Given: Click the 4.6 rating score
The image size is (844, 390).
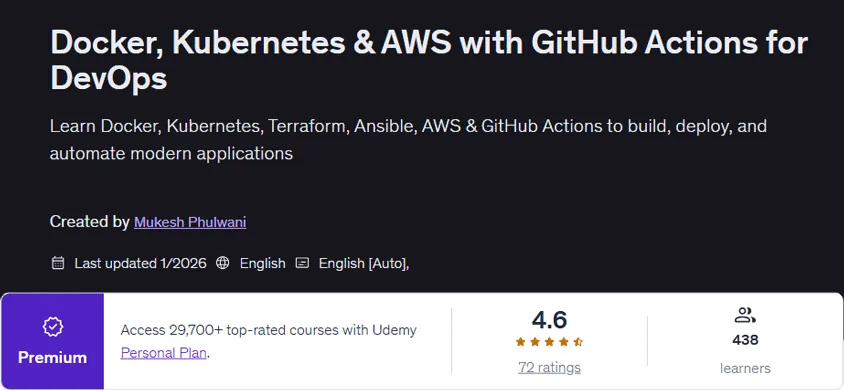Looking at the screenshot, I should point(550,320).
